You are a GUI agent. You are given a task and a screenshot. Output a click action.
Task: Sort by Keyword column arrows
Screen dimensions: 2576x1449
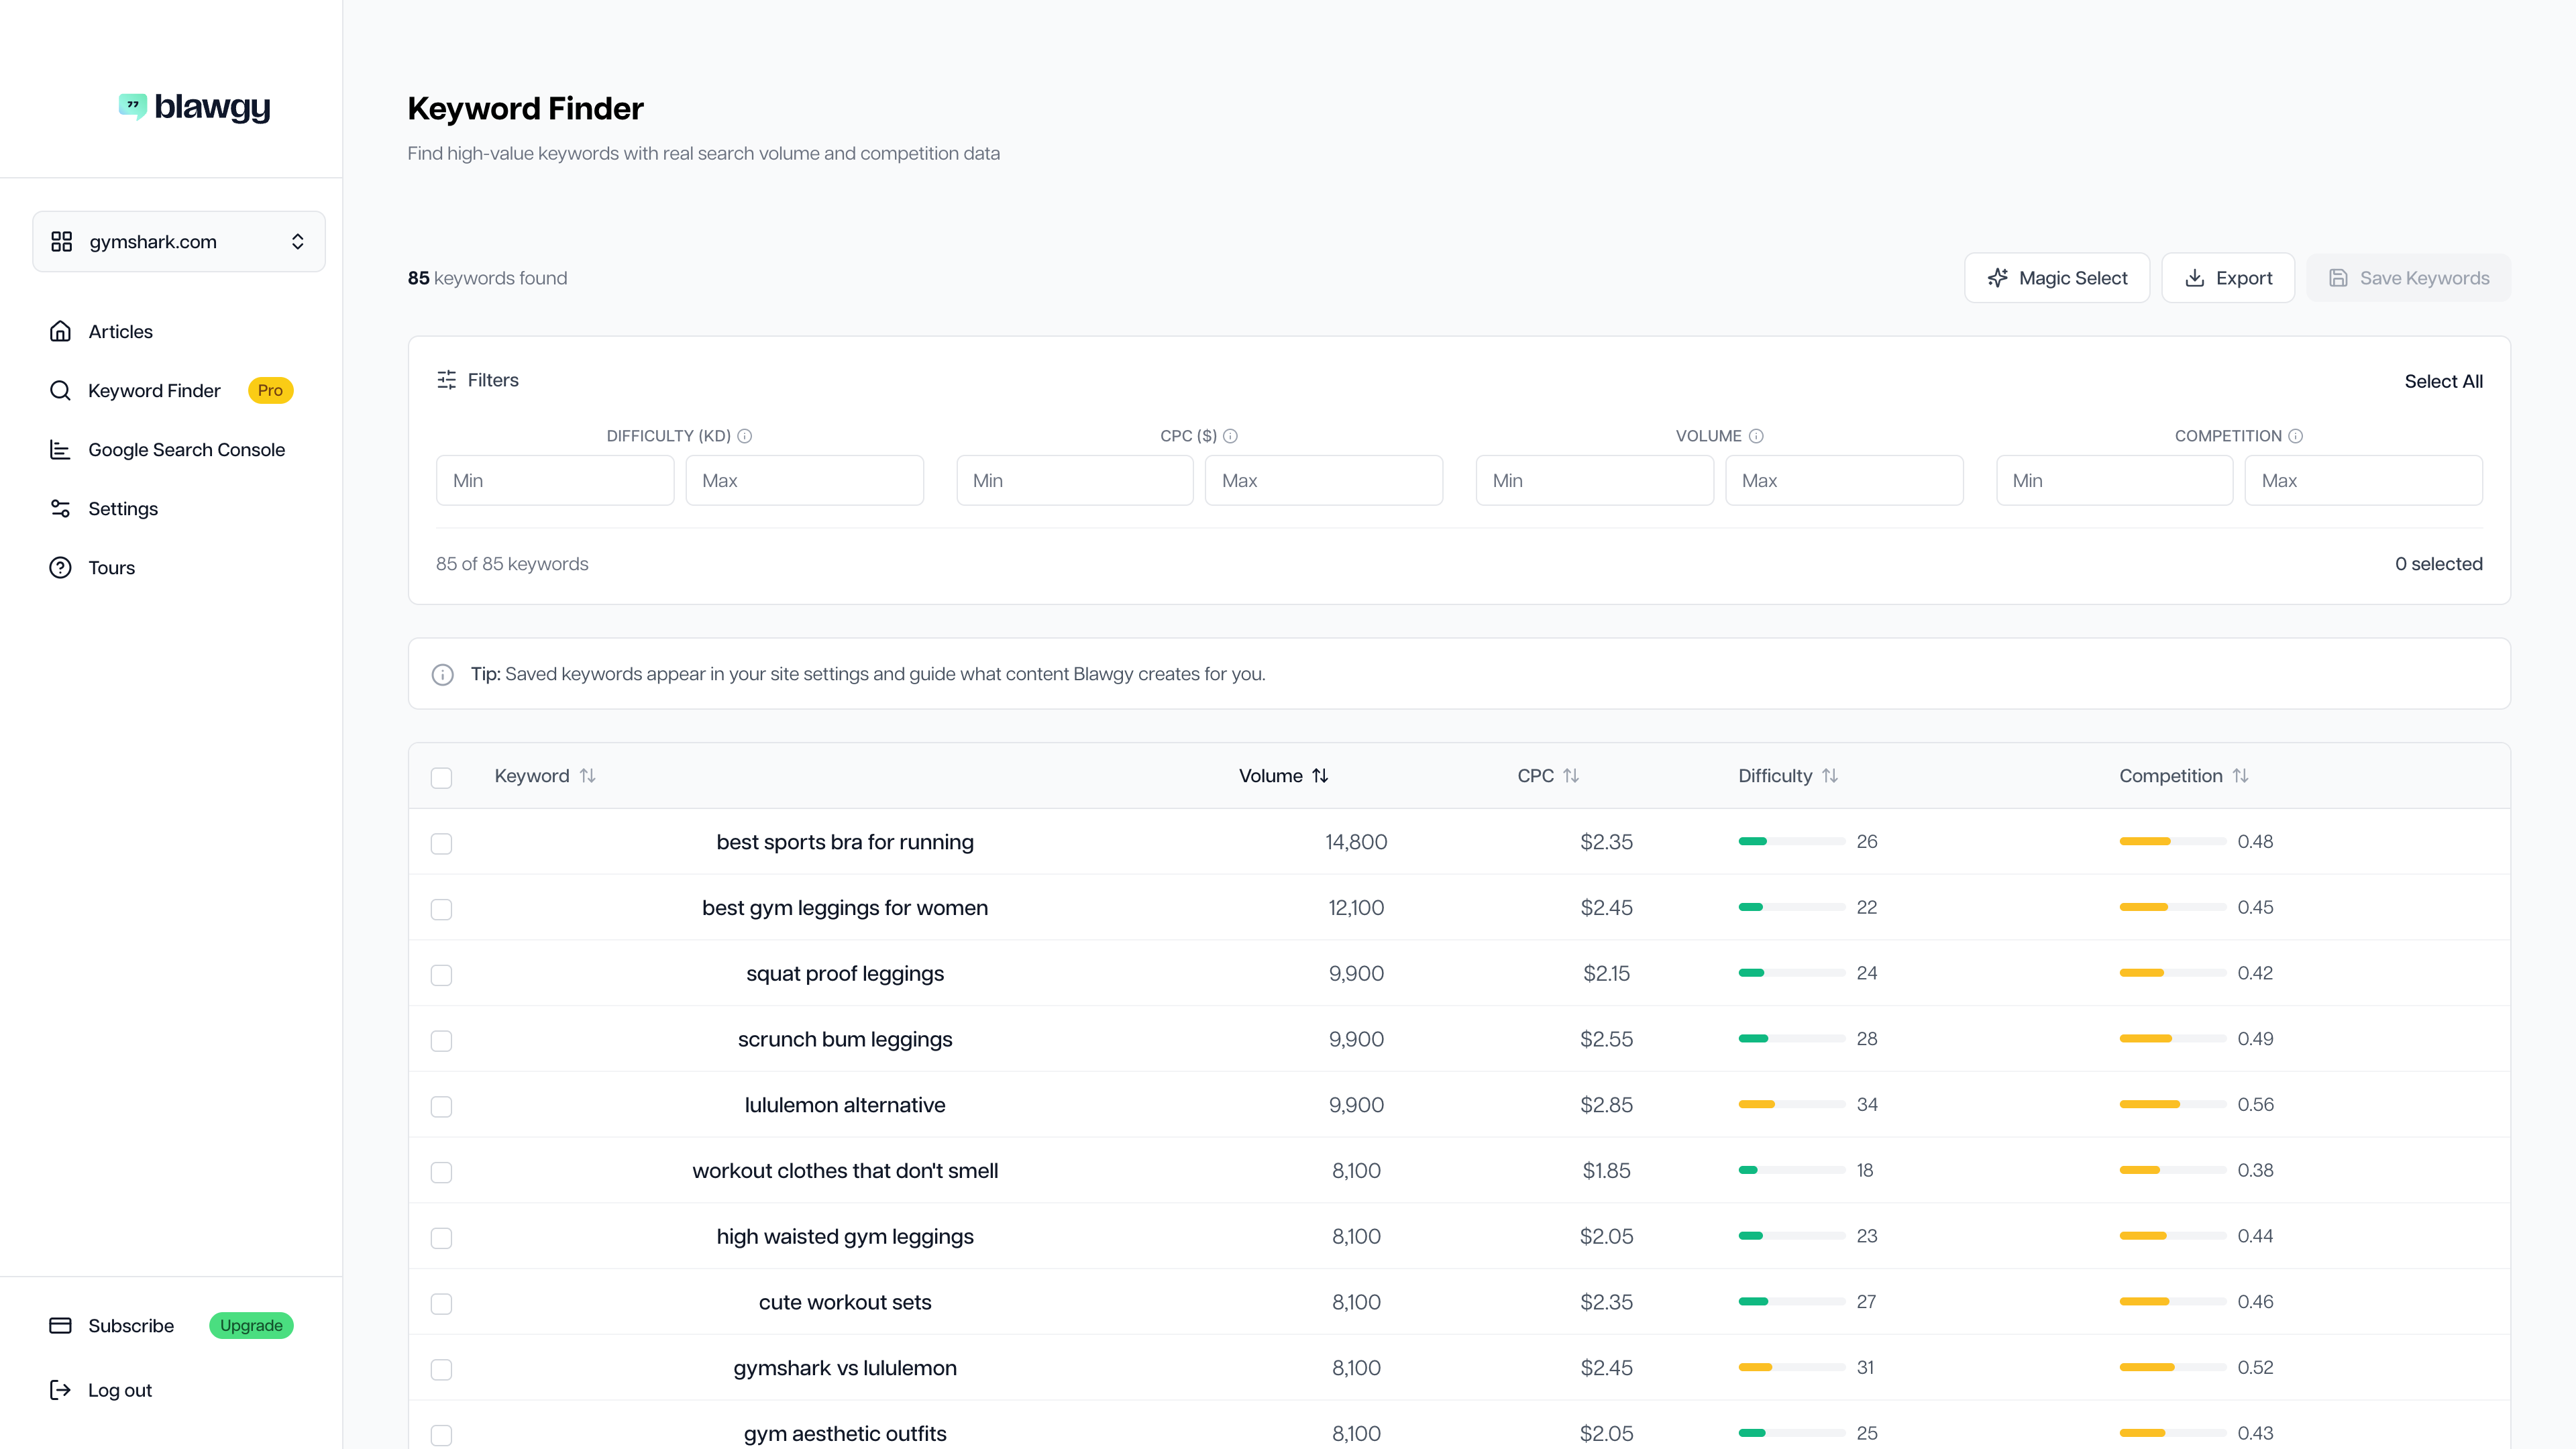coord(588,776)
